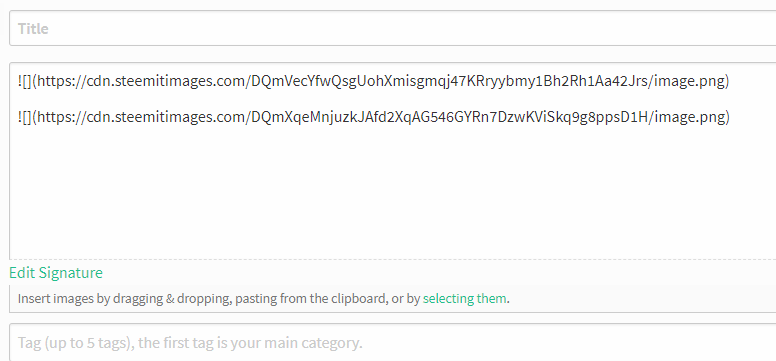Click 'cdn.steemitimages.com' in the second URL

click(x=166, y=117)
